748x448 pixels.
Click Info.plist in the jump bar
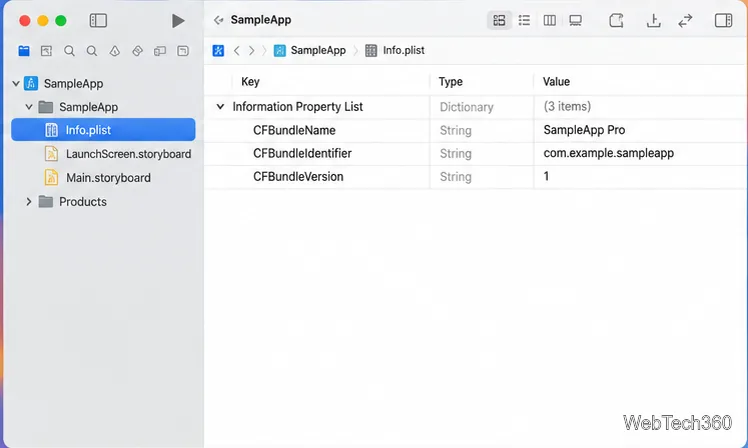click(395, 51)
